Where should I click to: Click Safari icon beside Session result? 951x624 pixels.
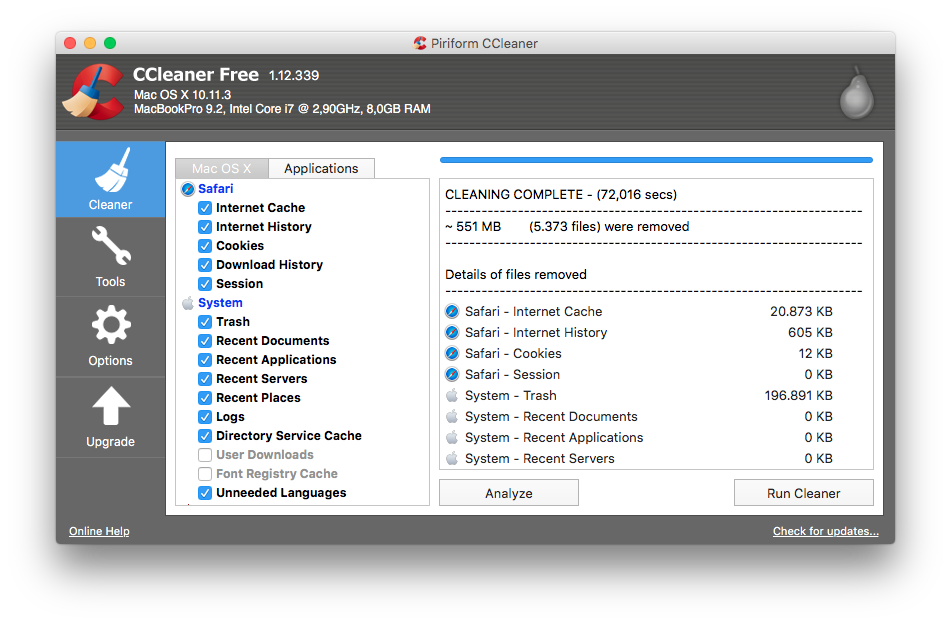tap(452, 375)
